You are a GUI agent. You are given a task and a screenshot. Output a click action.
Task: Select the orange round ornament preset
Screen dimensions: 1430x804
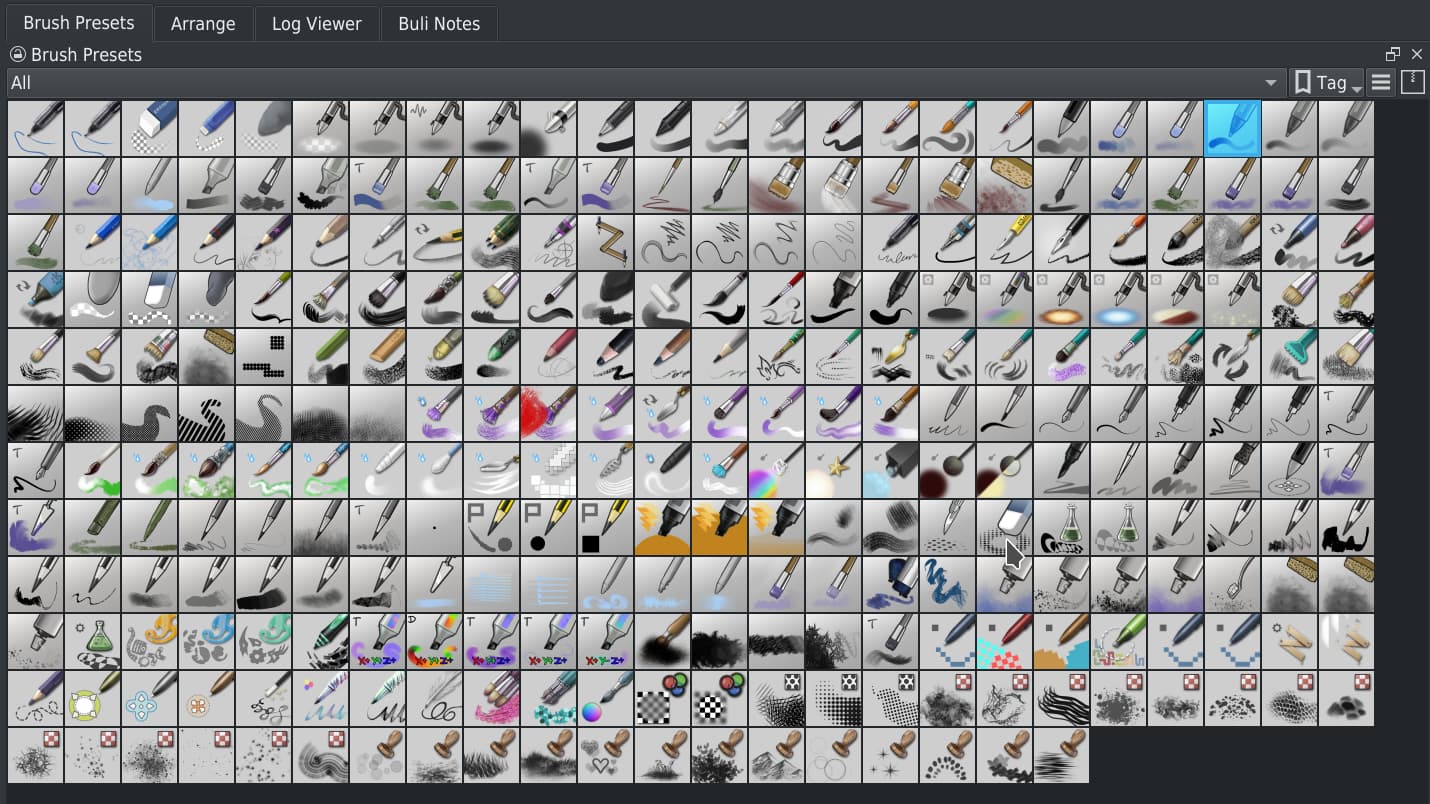pos(207,698)
